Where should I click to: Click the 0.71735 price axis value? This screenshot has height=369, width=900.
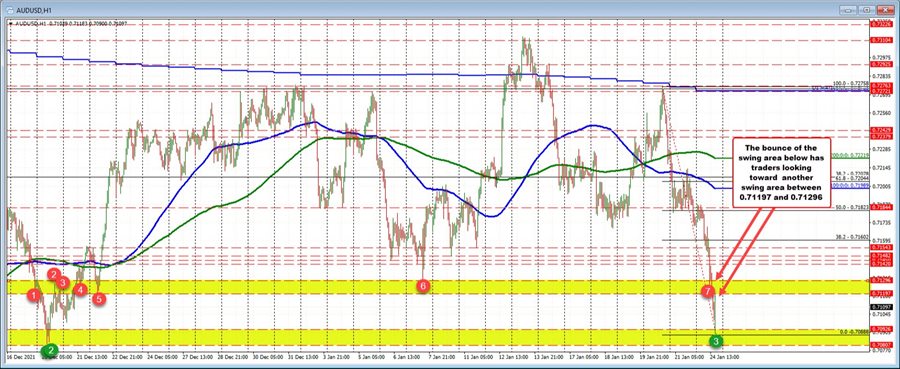pyautogui.click(x=882, y=223)
